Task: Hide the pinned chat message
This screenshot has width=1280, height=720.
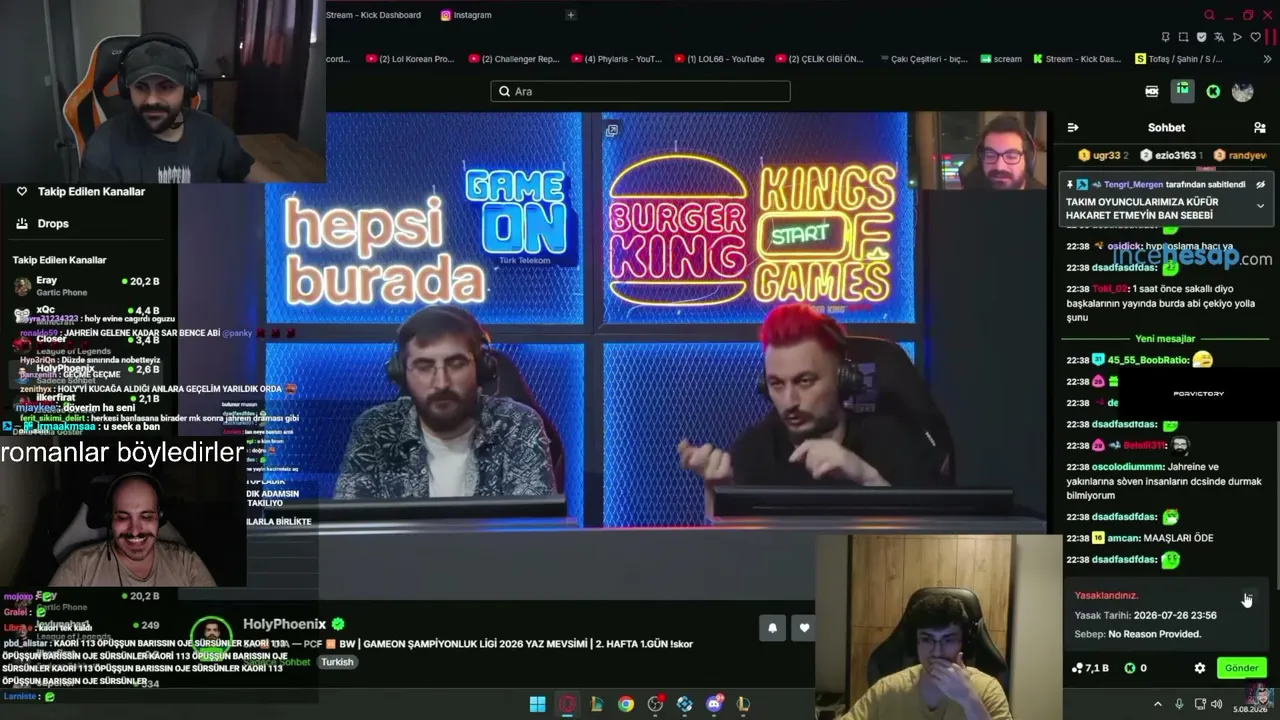Action: (1260, 185)
